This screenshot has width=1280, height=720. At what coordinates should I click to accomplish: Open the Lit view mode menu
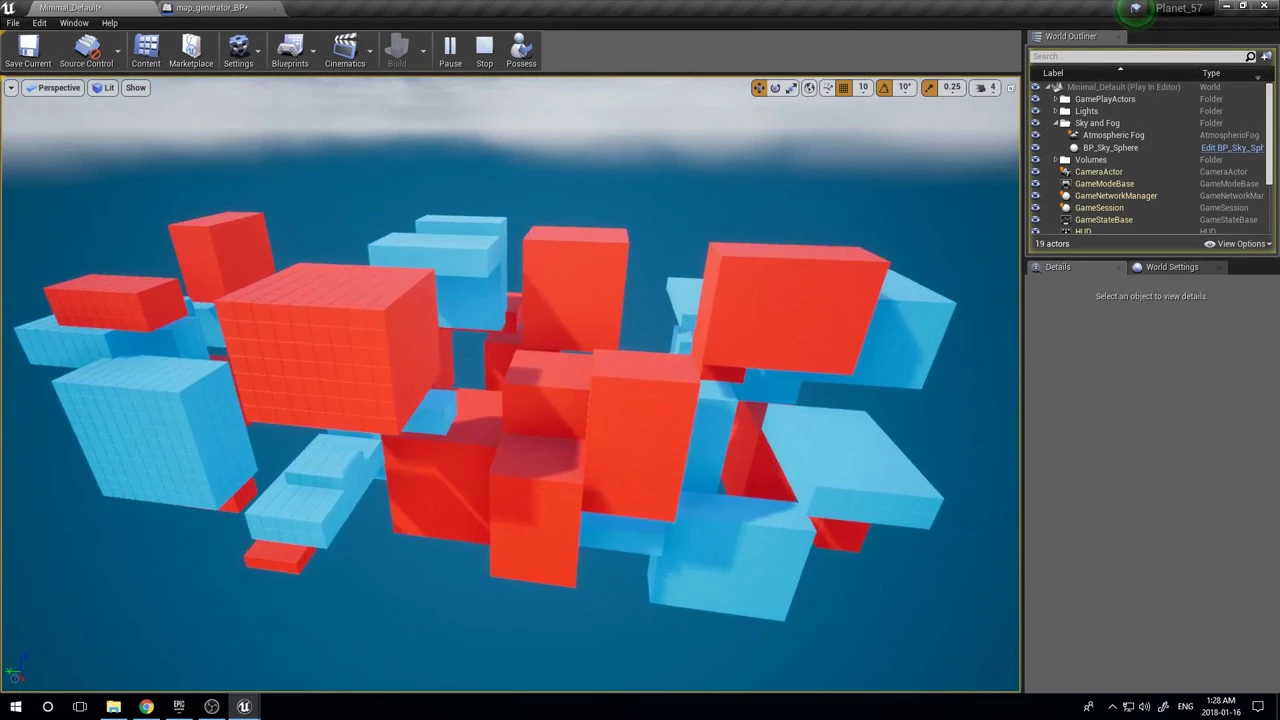point(103,88)
